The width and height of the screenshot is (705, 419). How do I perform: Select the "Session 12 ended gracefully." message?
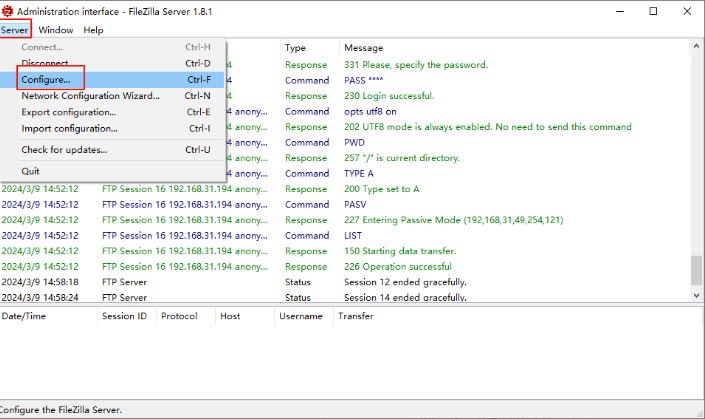coord(406,282)
